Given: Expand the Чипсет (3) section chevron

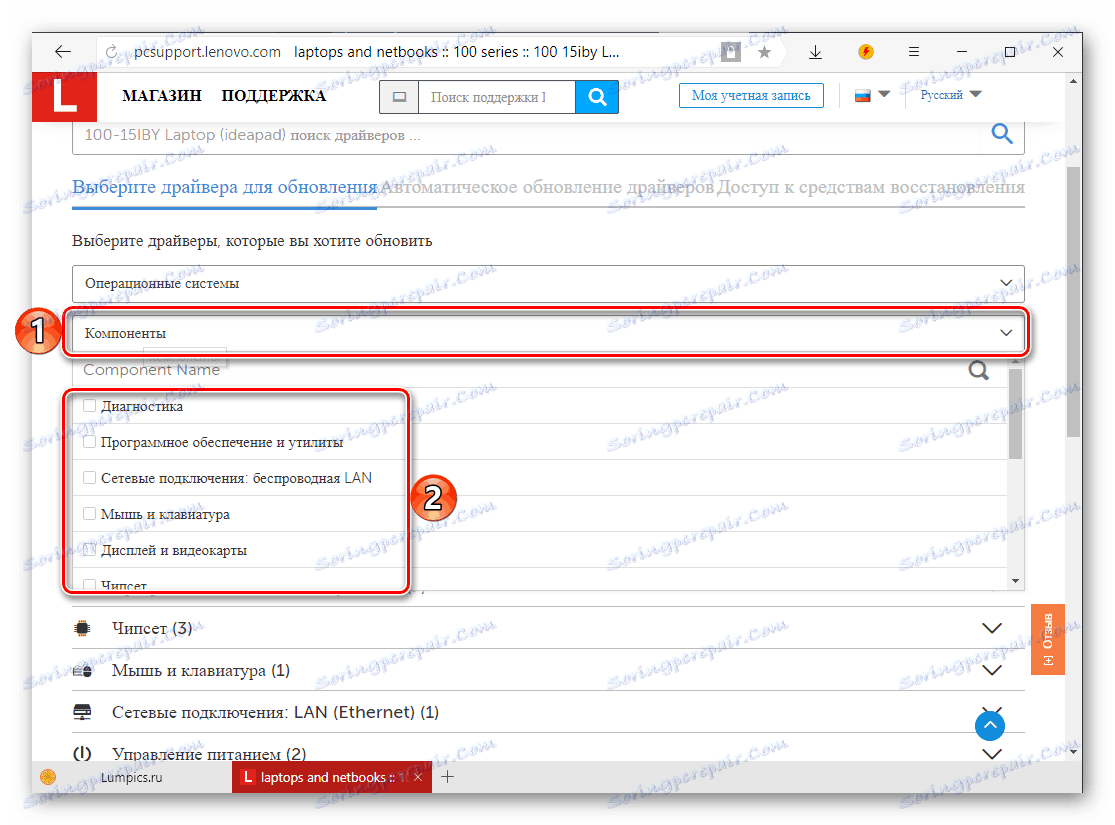Looking at the screenshot, I should tap(992, 628).
